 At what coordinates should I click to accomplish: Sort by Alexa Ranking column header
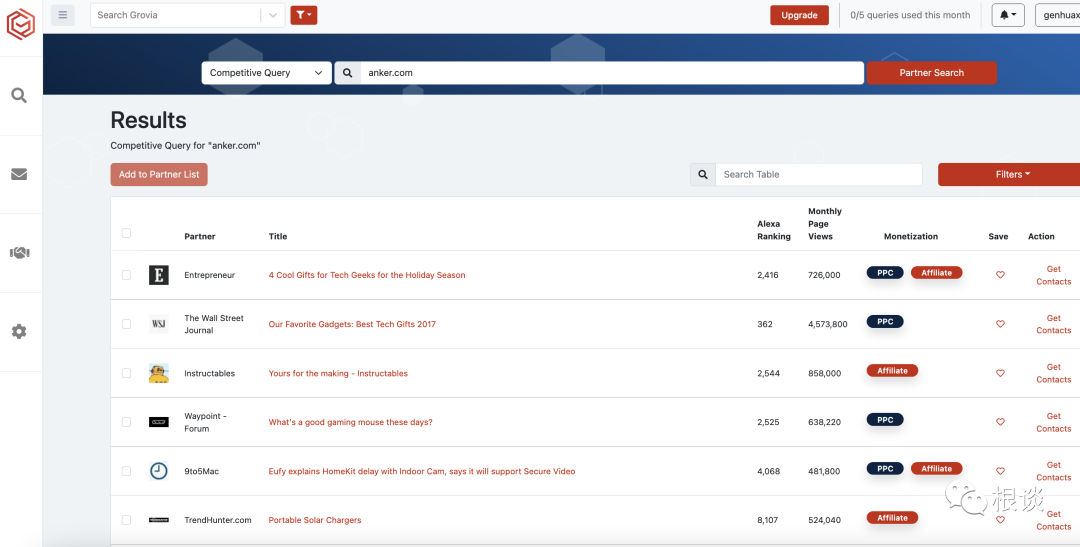tap(773, 230)
